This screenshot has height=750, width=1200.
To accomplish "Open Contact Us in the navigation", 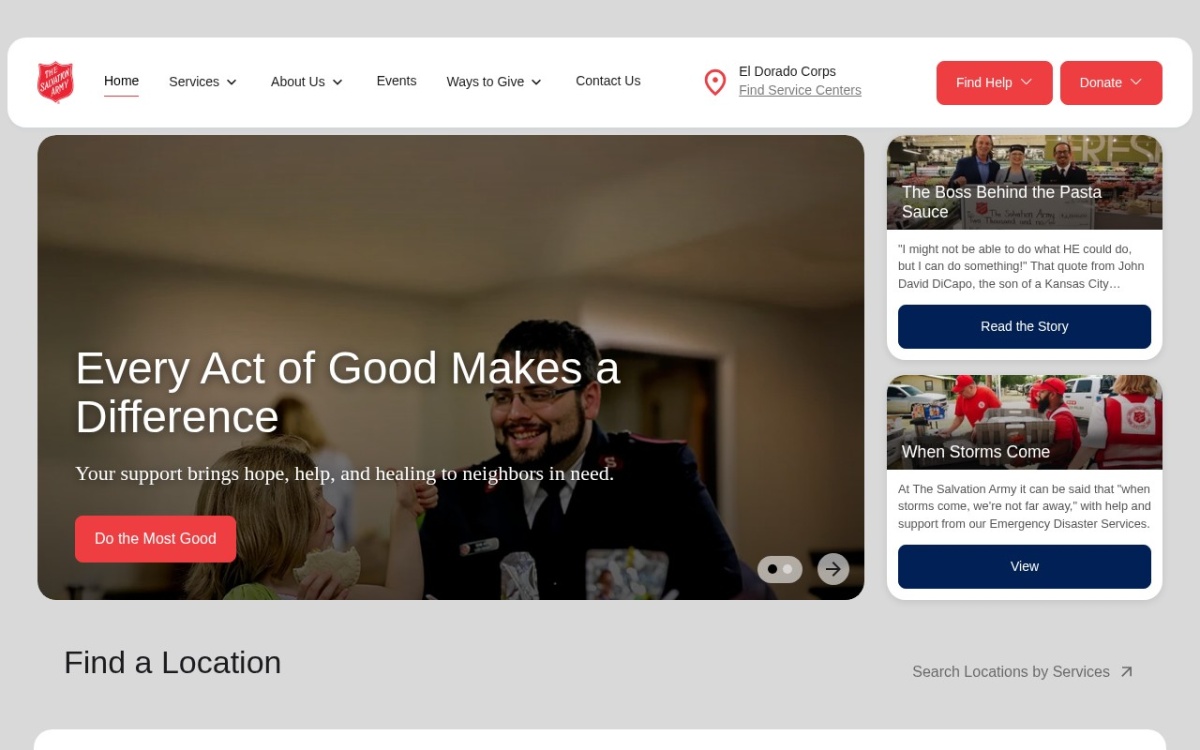I will tap(608, 81).
